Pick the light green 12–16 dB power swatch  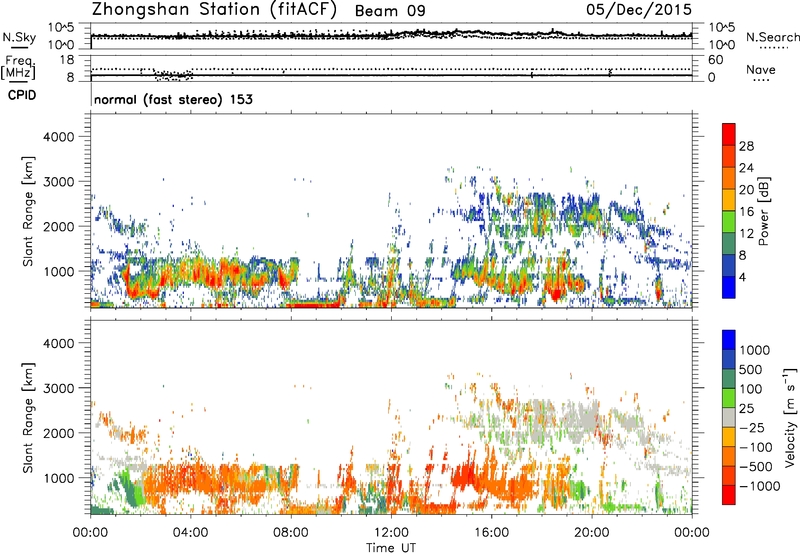[729, 221]
